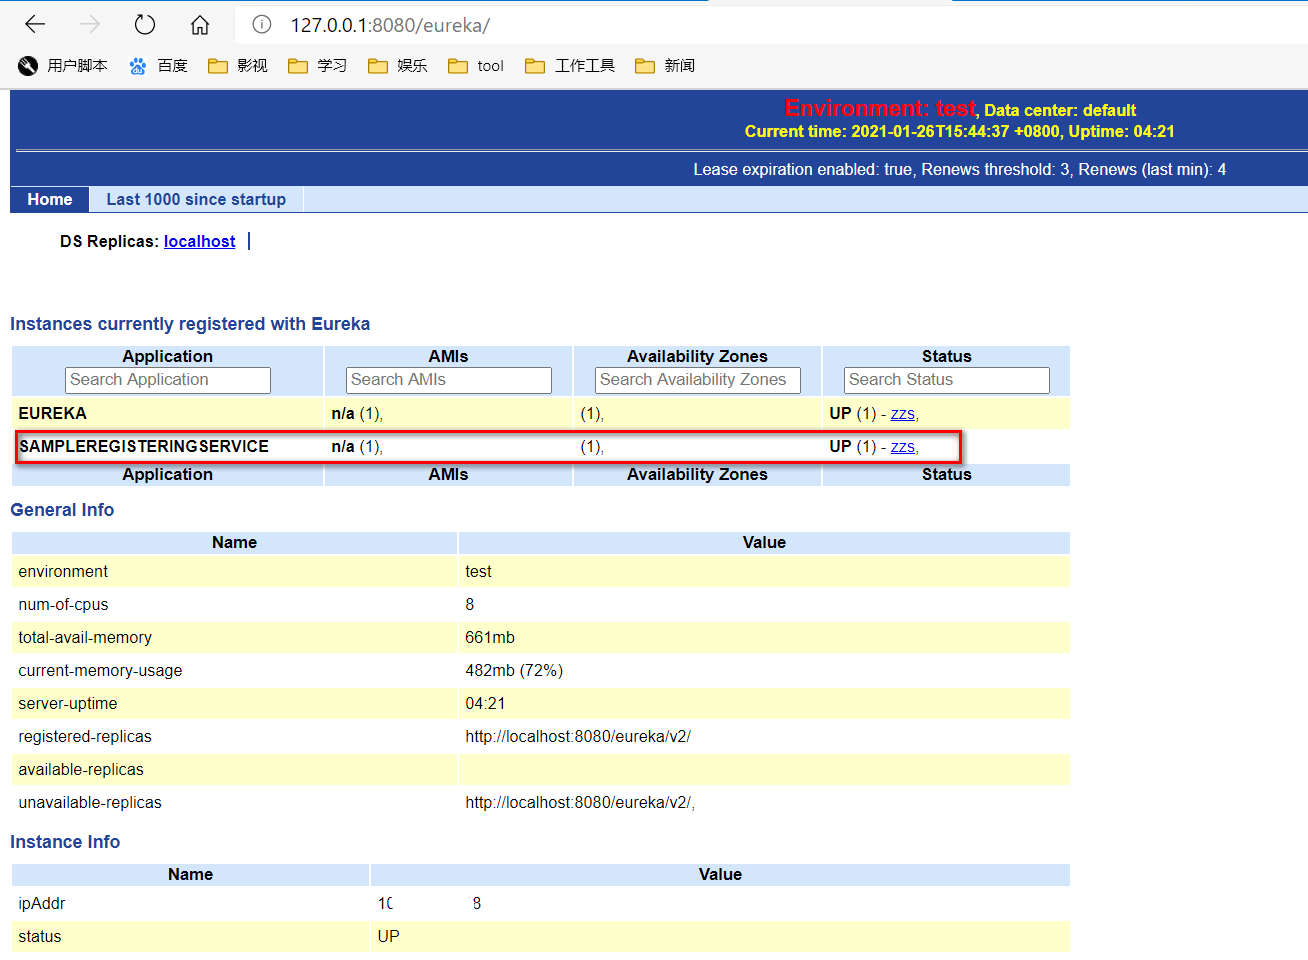Viewport: 1308px width, 960px height.
Task: Switch to the Home tab
Action: pos(50,199)
